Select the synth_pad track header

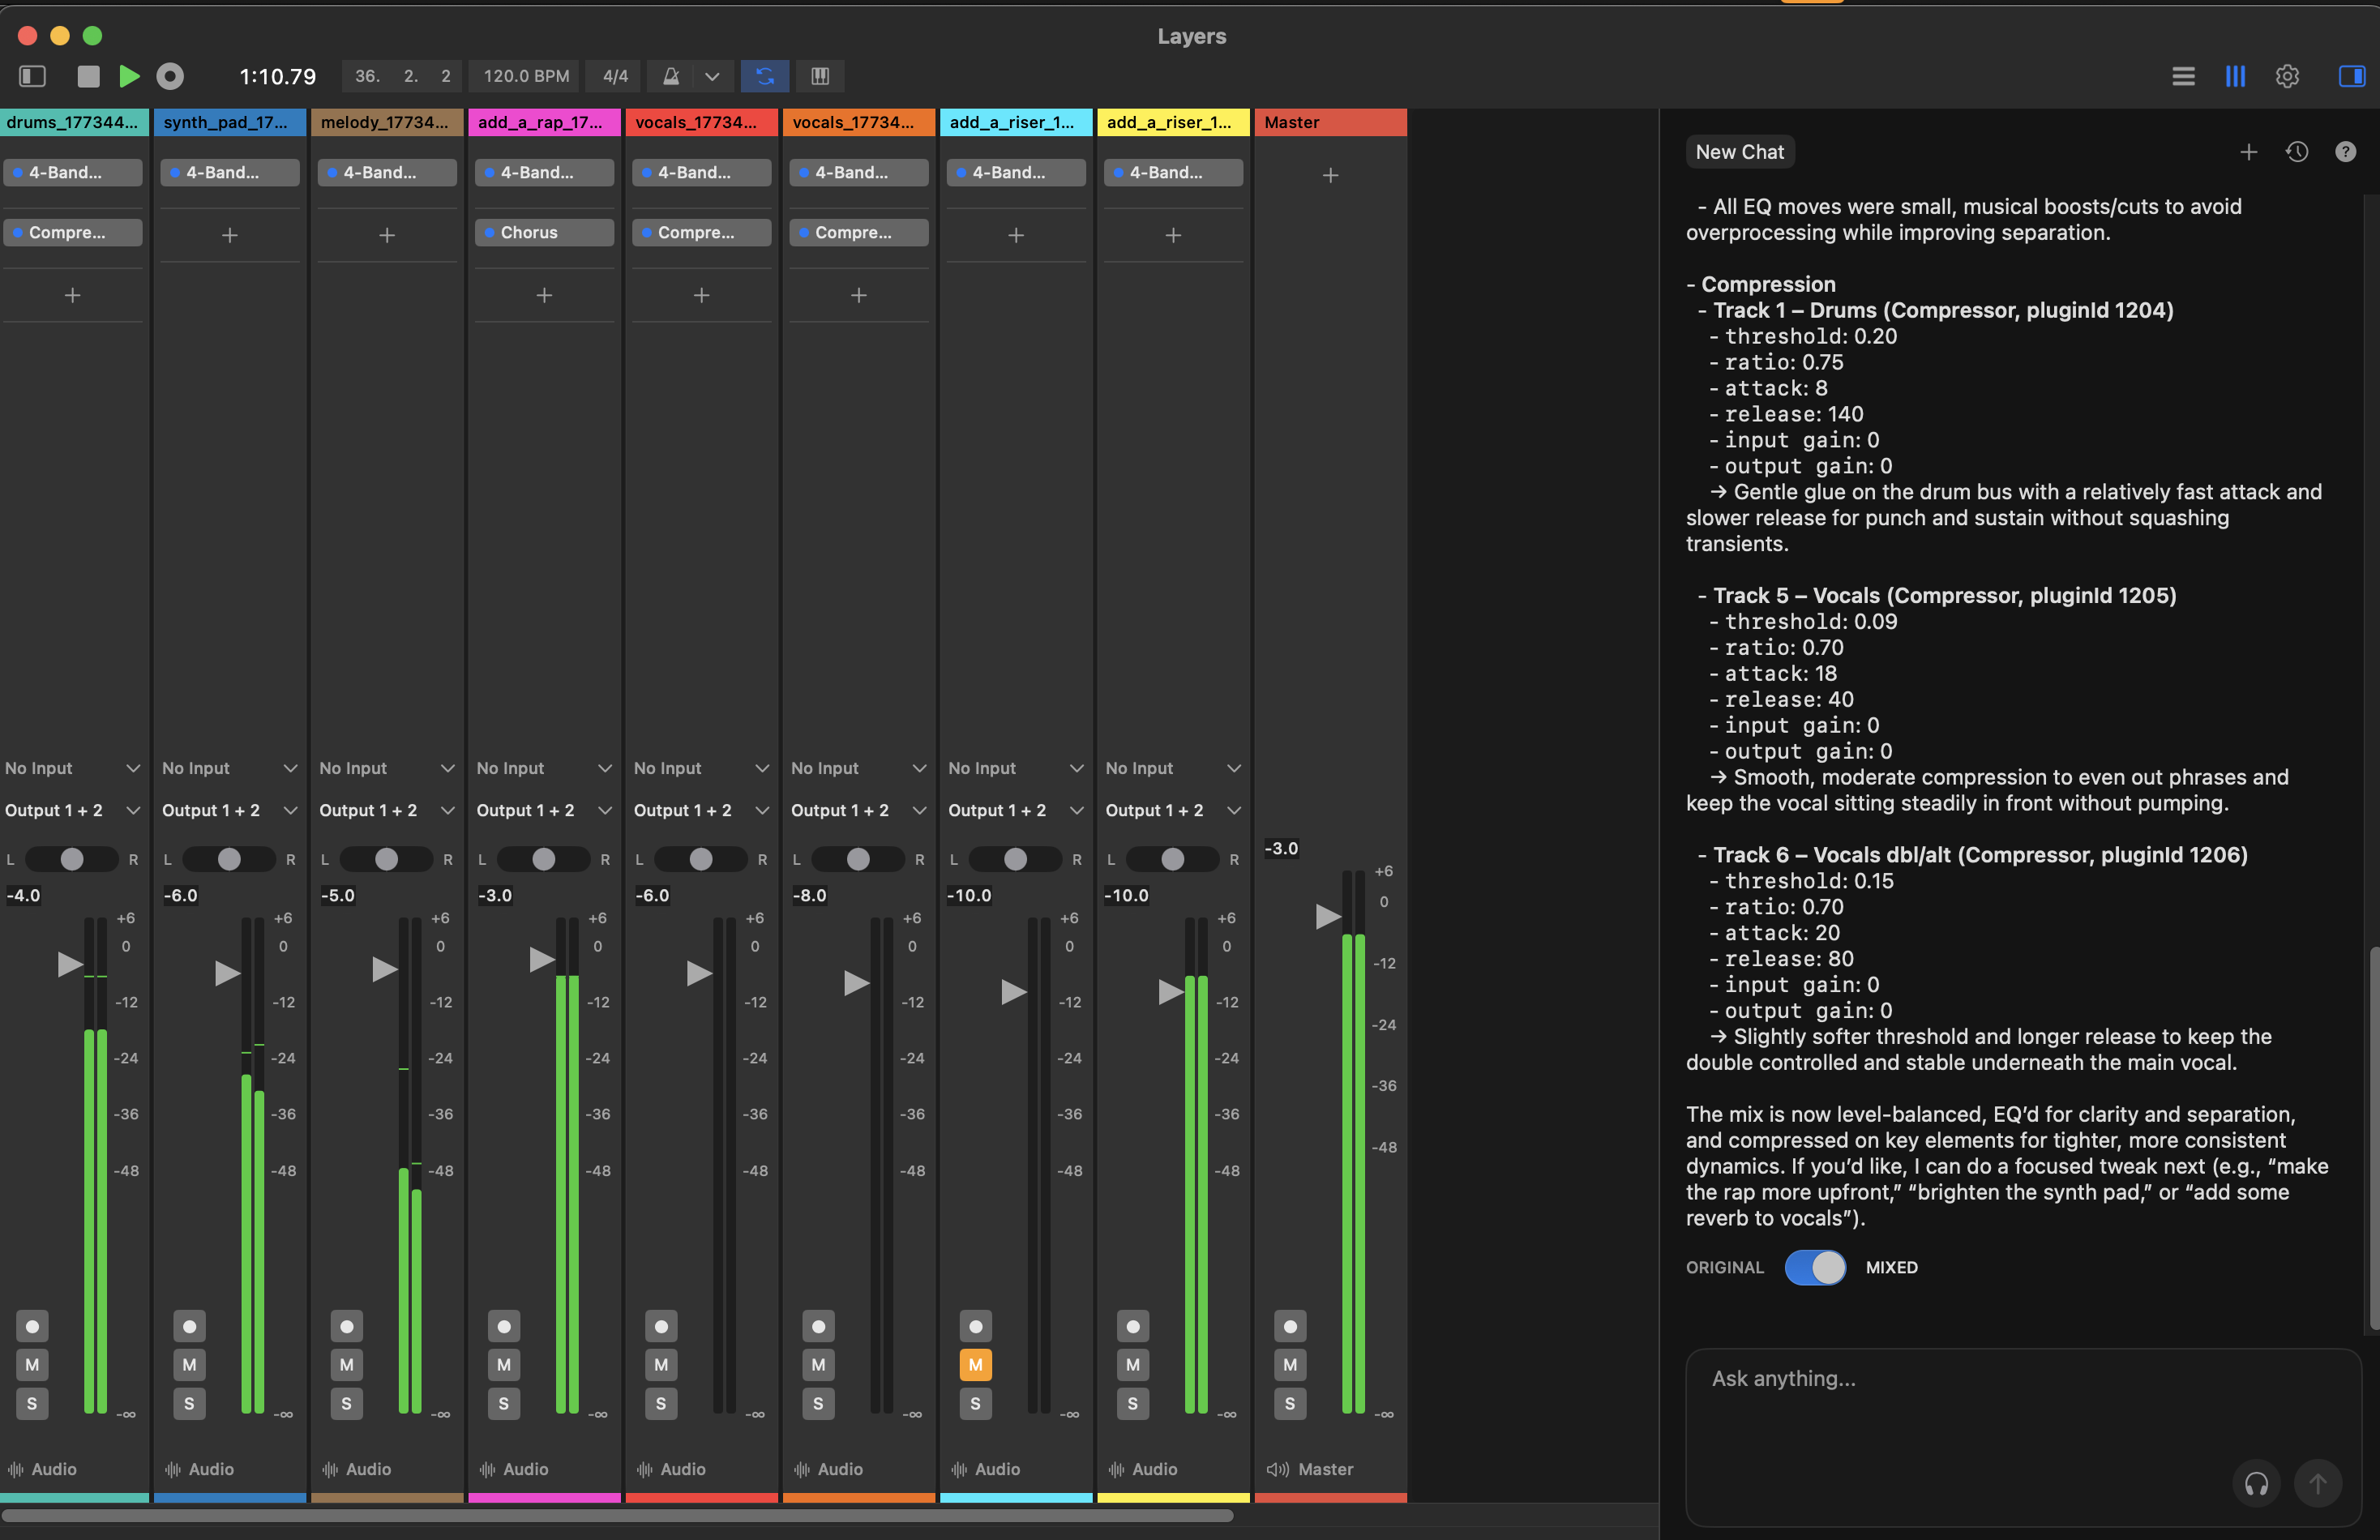[x=230, y=122]
